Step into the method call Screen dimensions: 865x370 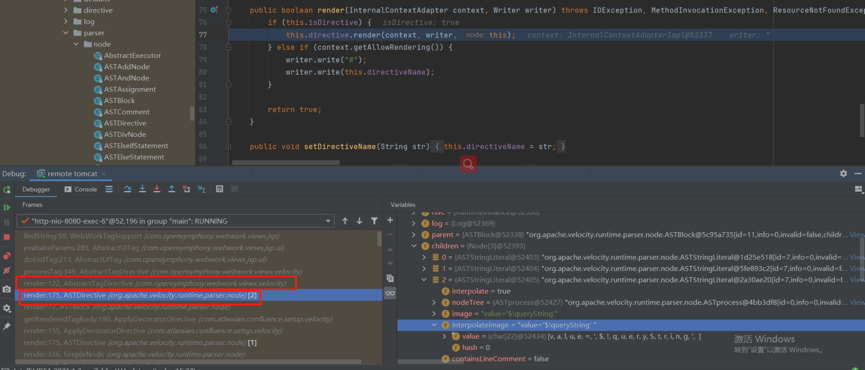pyautogui.click(x=142, y=189)
